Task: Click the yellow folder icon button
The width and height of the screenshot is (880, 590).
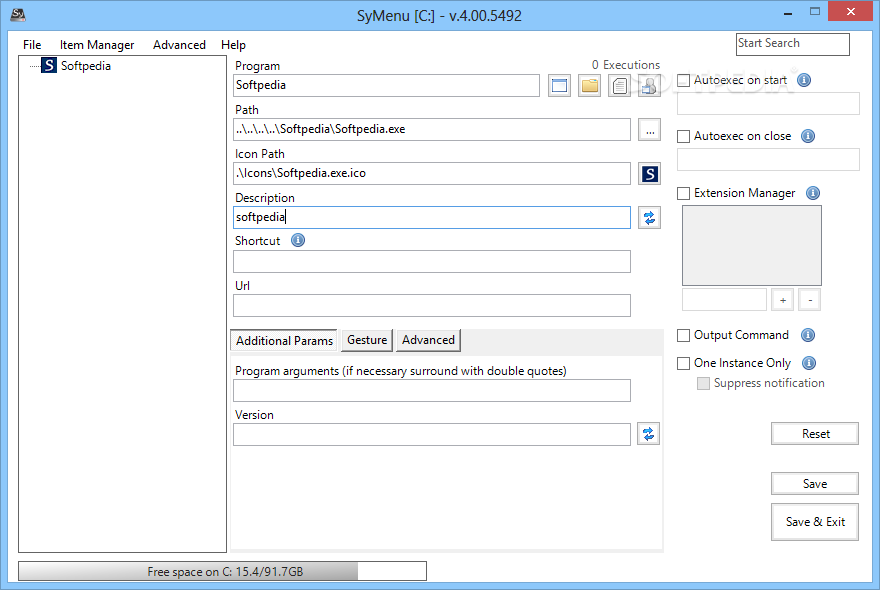Action: point(590,86)
